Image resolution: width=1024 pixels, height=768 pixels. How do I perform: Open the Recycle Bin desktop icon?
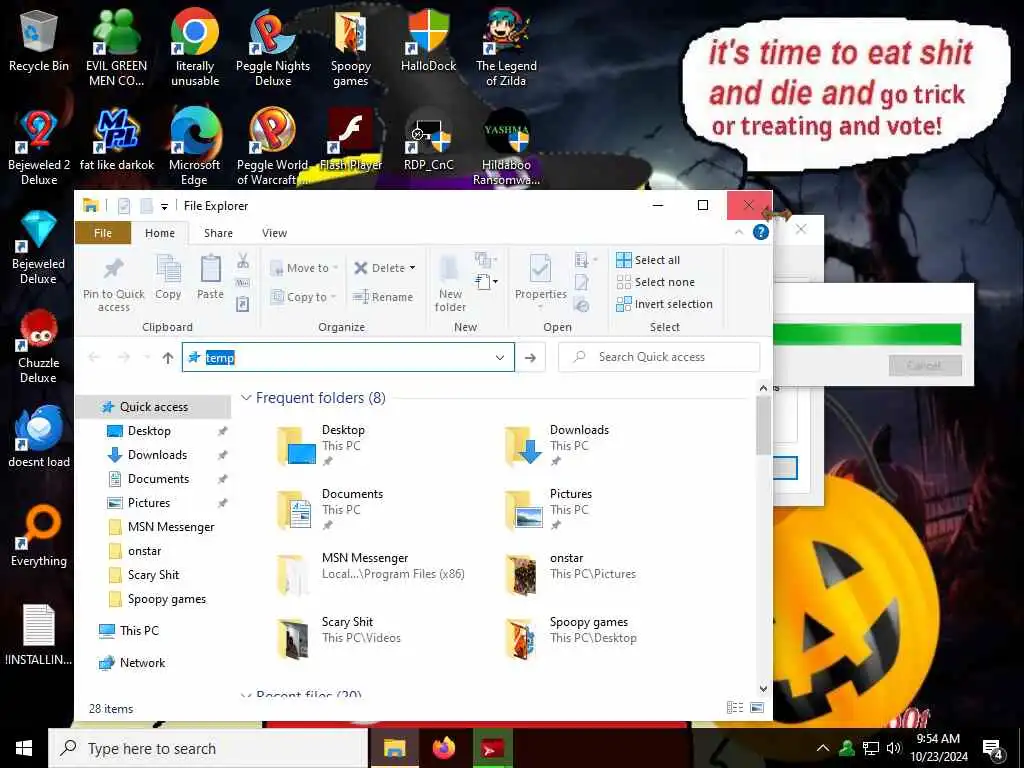(39, 42)
